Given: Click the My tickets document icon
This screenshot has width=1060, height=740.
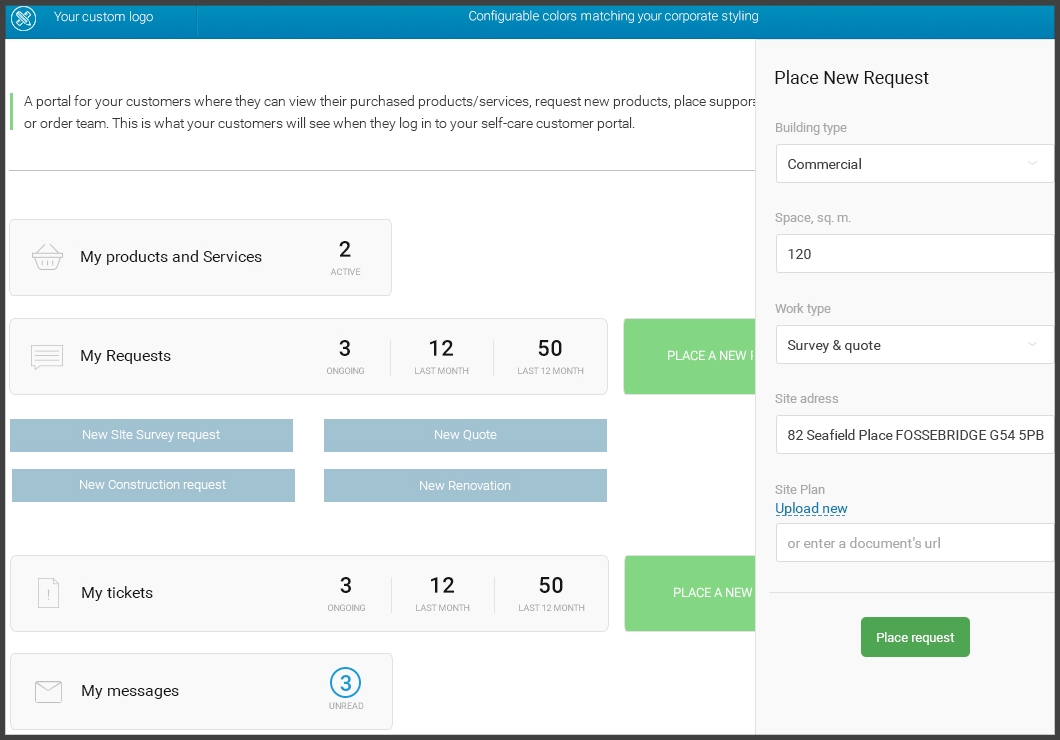Looking at the screenshot, I should [x=47, y=593].
